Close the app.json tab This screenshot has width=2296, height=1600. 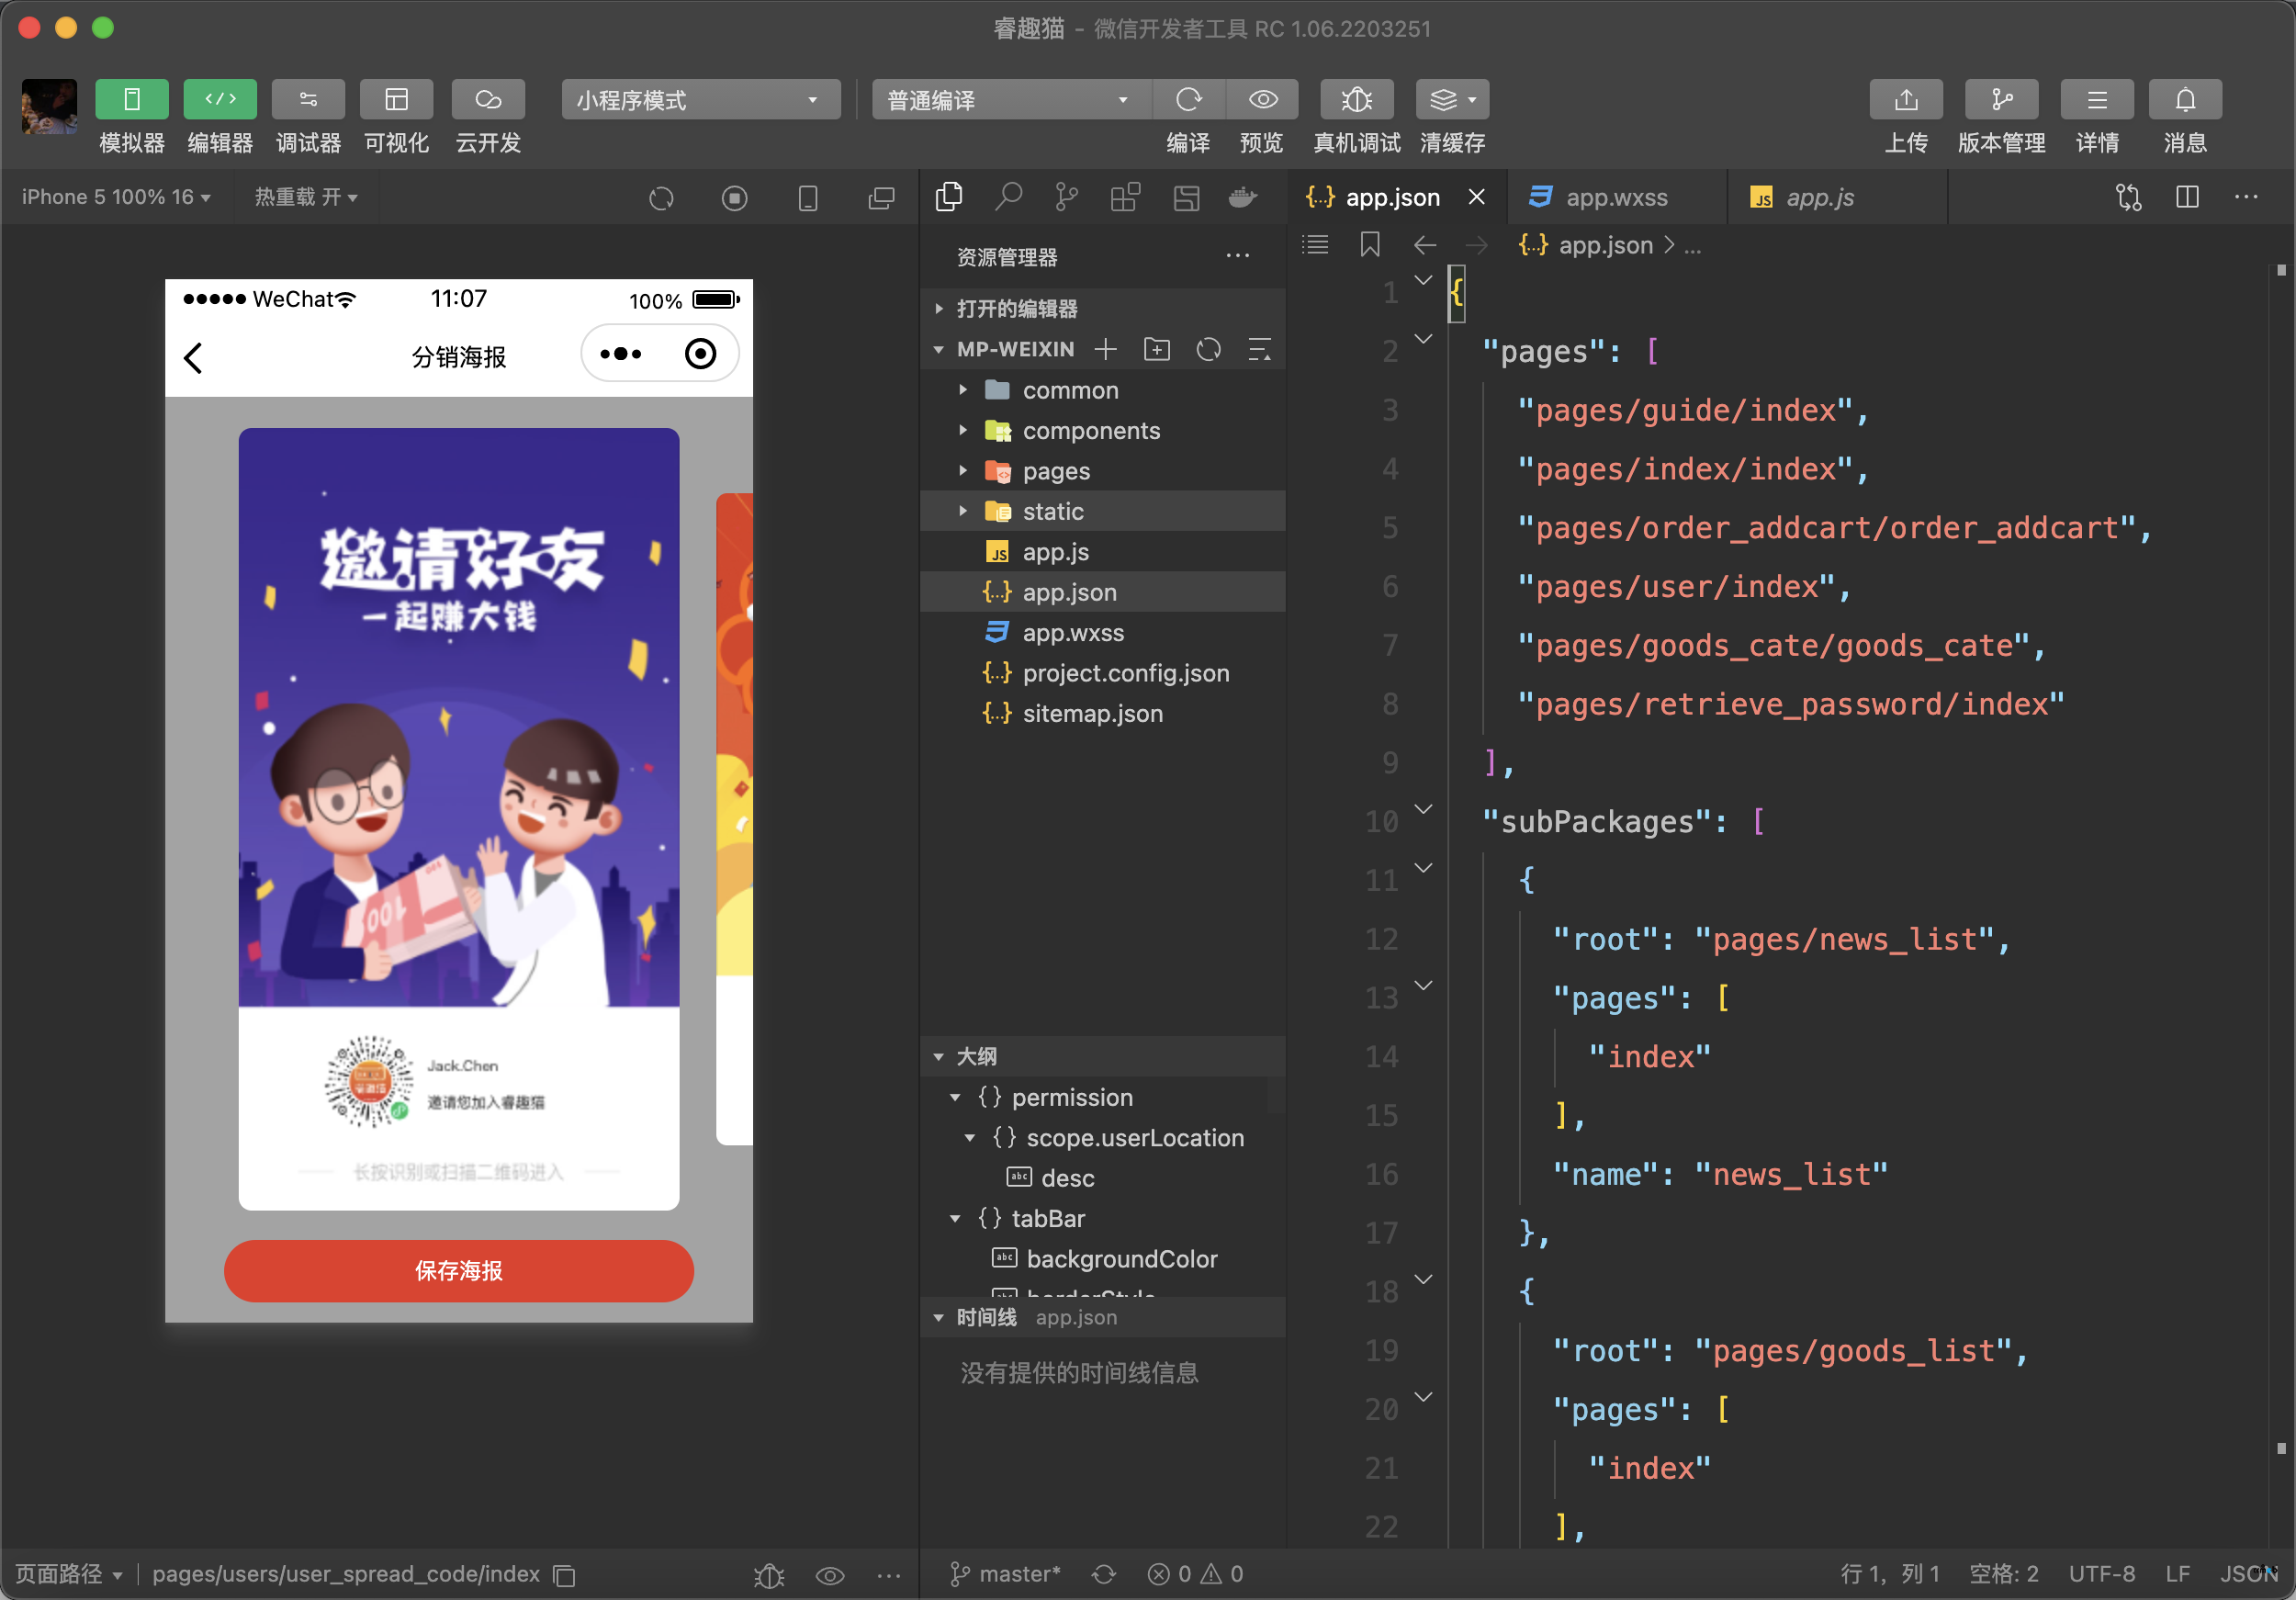tap(1476, 197)
